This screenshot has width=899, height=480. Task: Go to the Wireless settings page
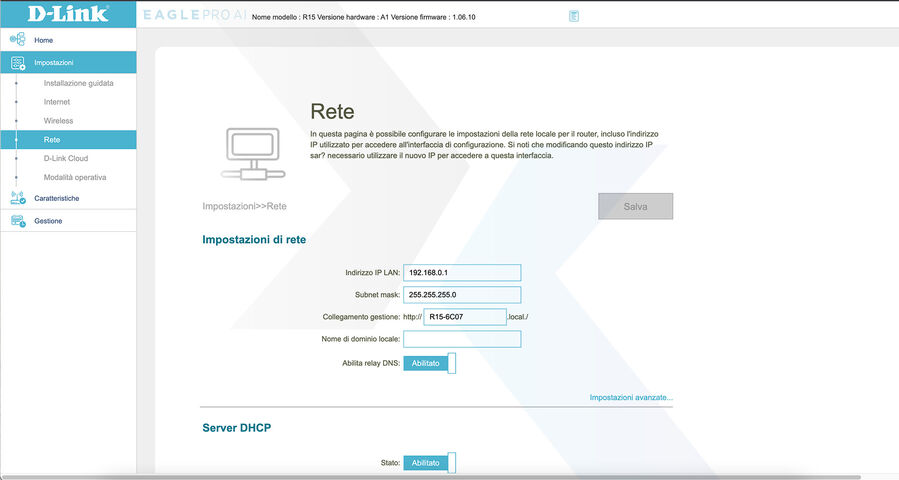(x=58, y=121)
